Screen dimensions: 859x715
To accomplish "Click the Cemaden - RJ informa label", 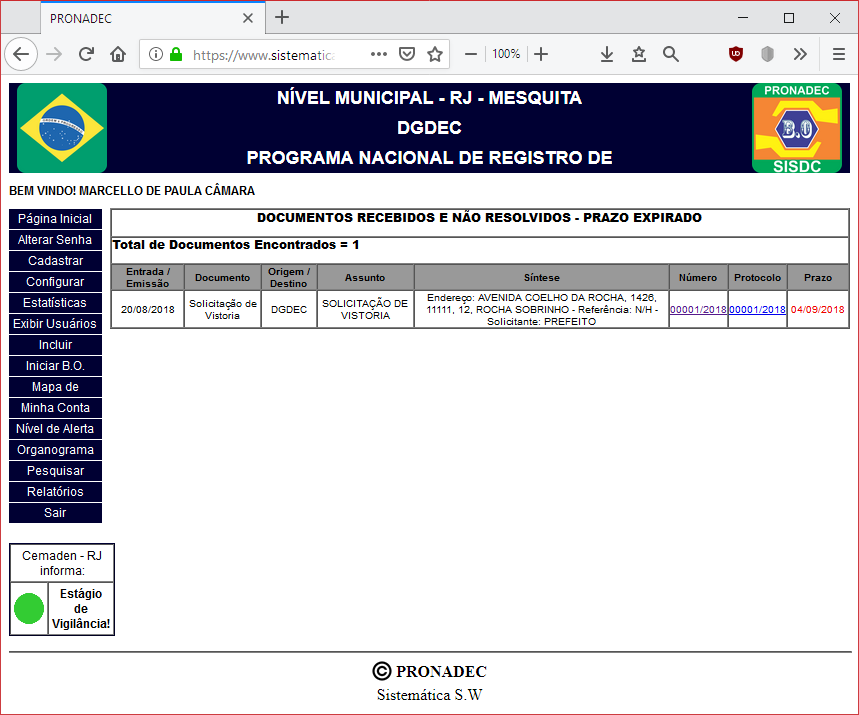I will point(62,563).
